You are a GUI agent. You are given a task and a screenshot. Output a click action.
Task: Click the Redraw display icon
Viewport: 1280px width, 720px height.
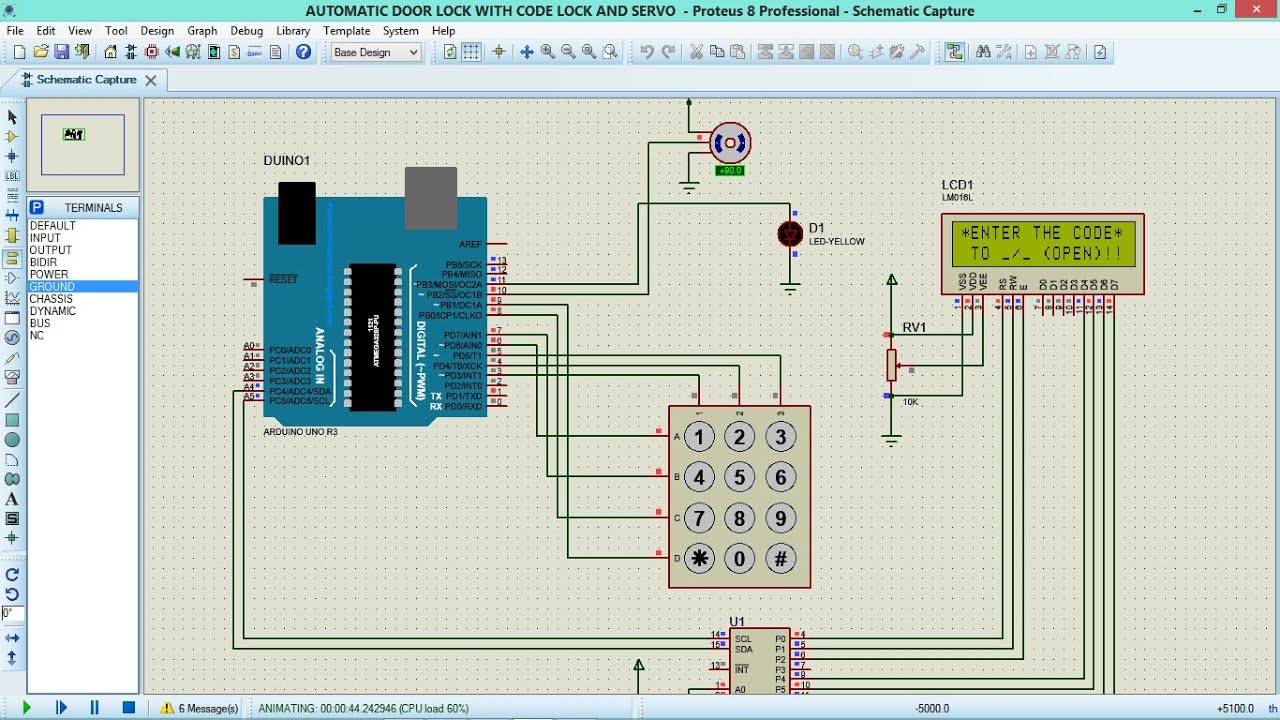pos(450,52)
